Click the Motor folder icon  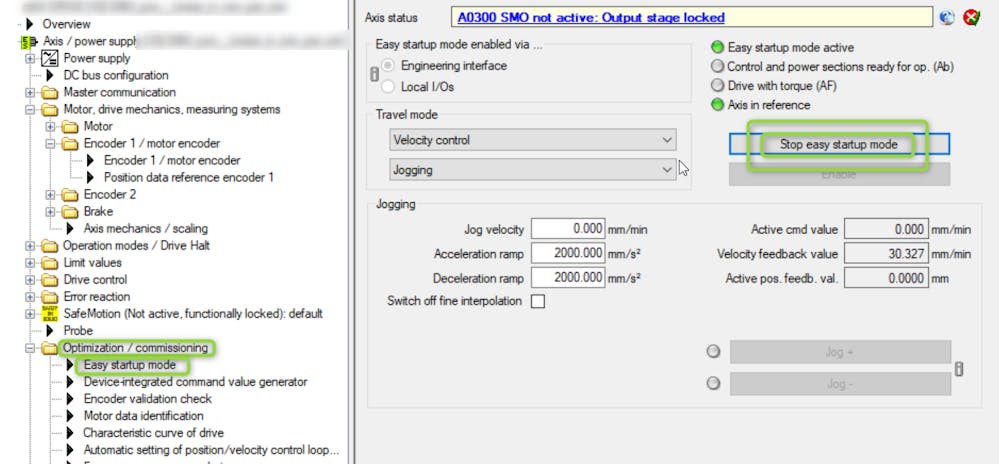pos(70,127)
